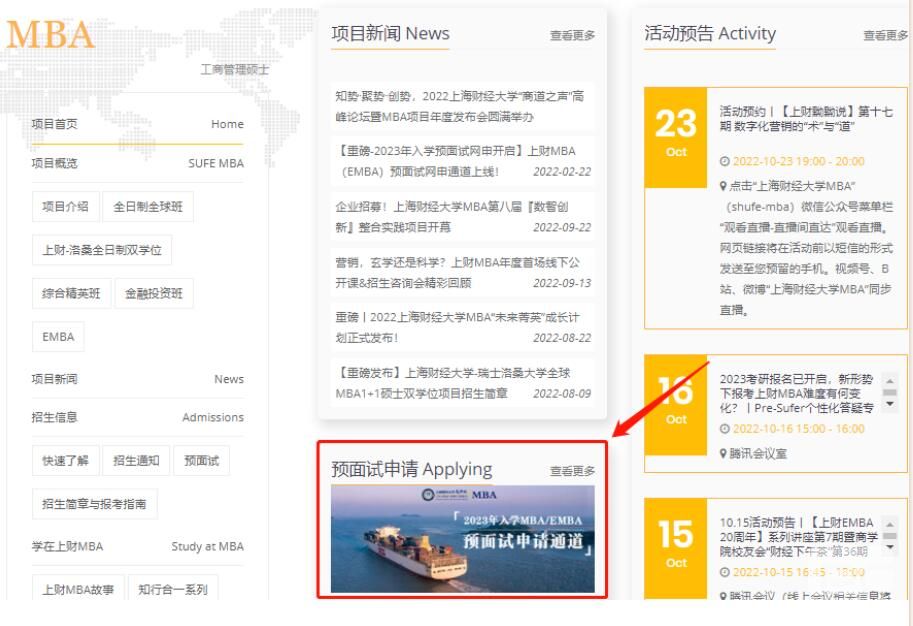
Task: Select 全日制全球班 program
Action: pos(148,207)
